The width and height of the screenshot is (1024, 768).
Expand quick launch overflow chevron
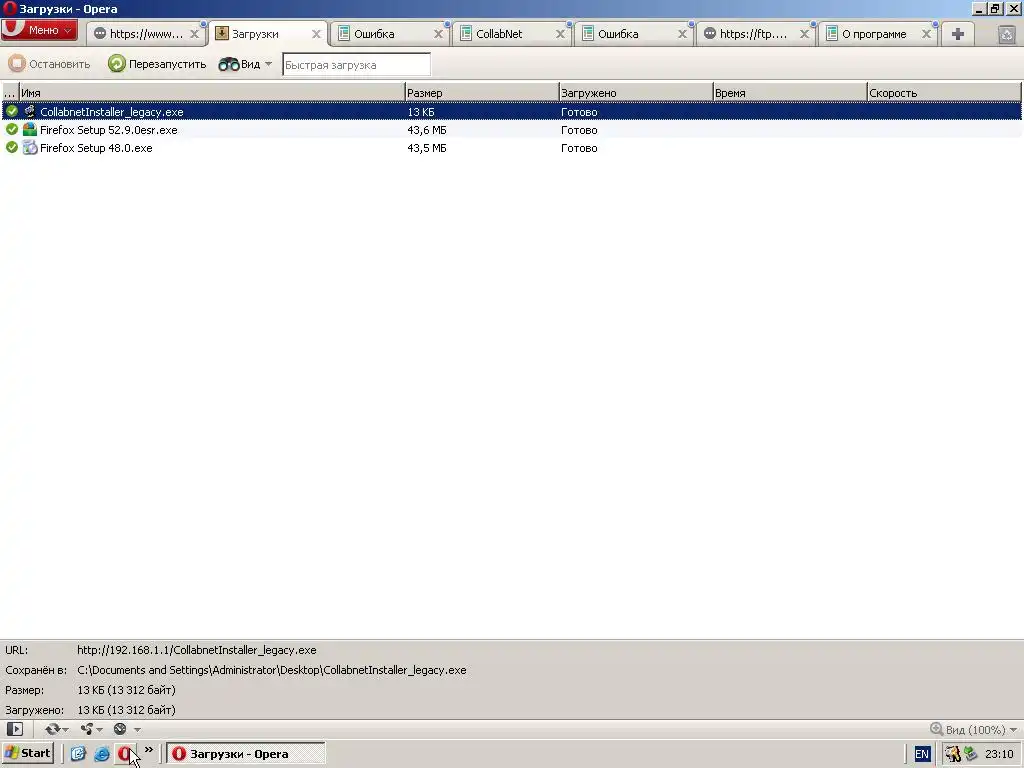[149, 750]
